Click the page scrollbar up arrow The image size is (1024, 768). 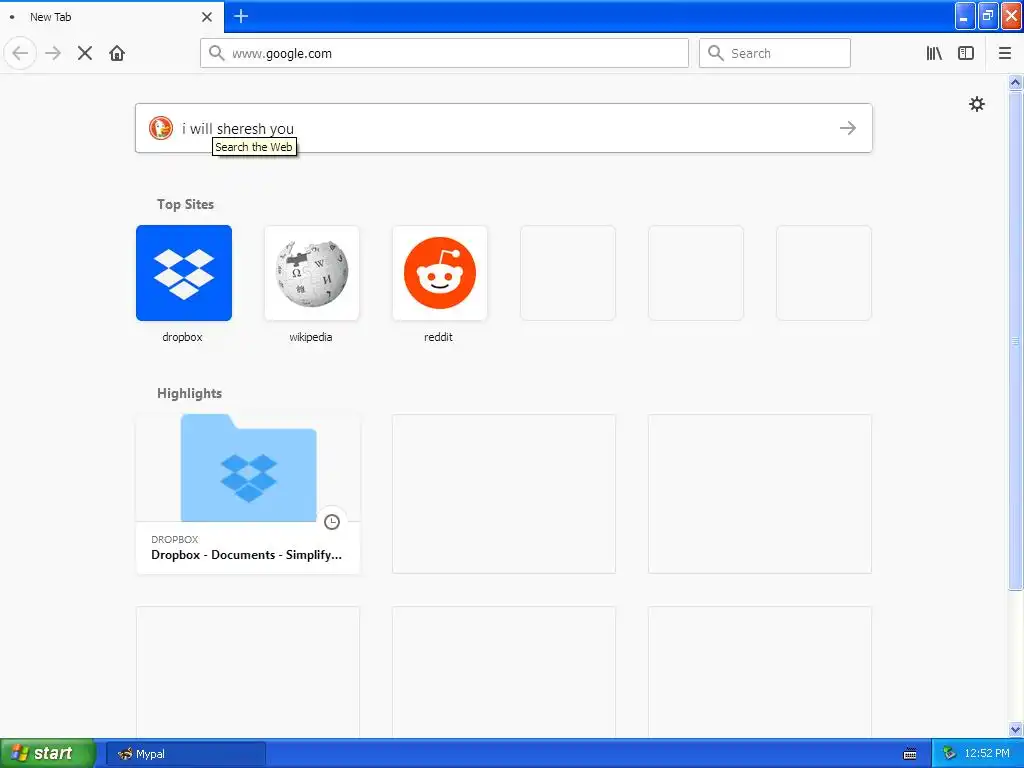[1015, 82]
